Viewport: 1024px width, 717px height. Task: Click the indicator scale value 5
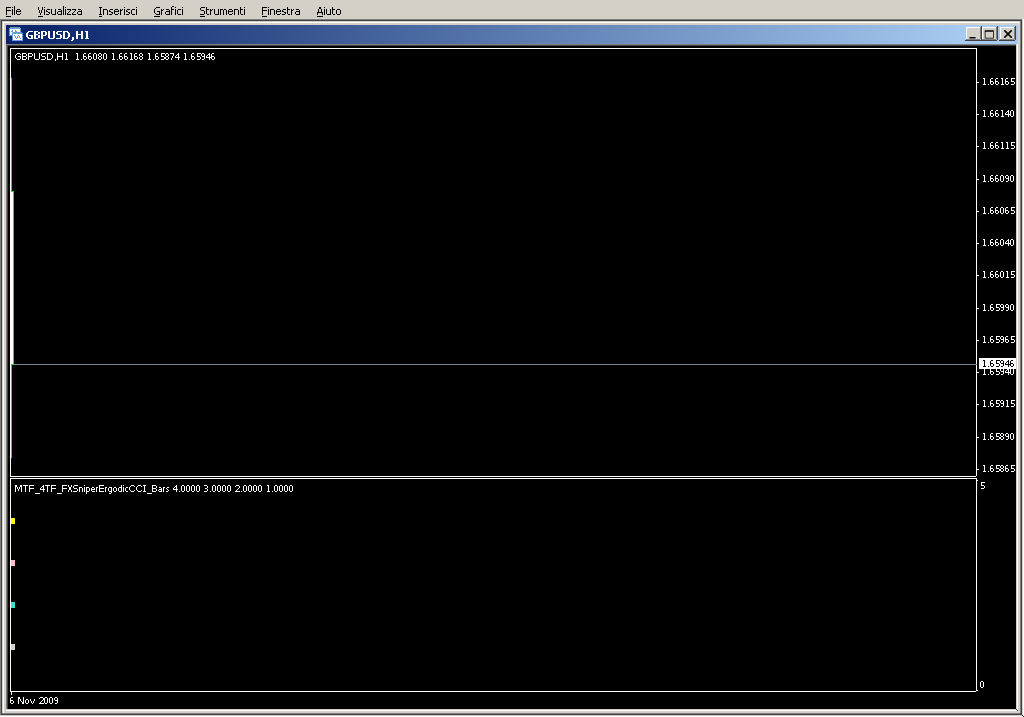pos(982,486)
